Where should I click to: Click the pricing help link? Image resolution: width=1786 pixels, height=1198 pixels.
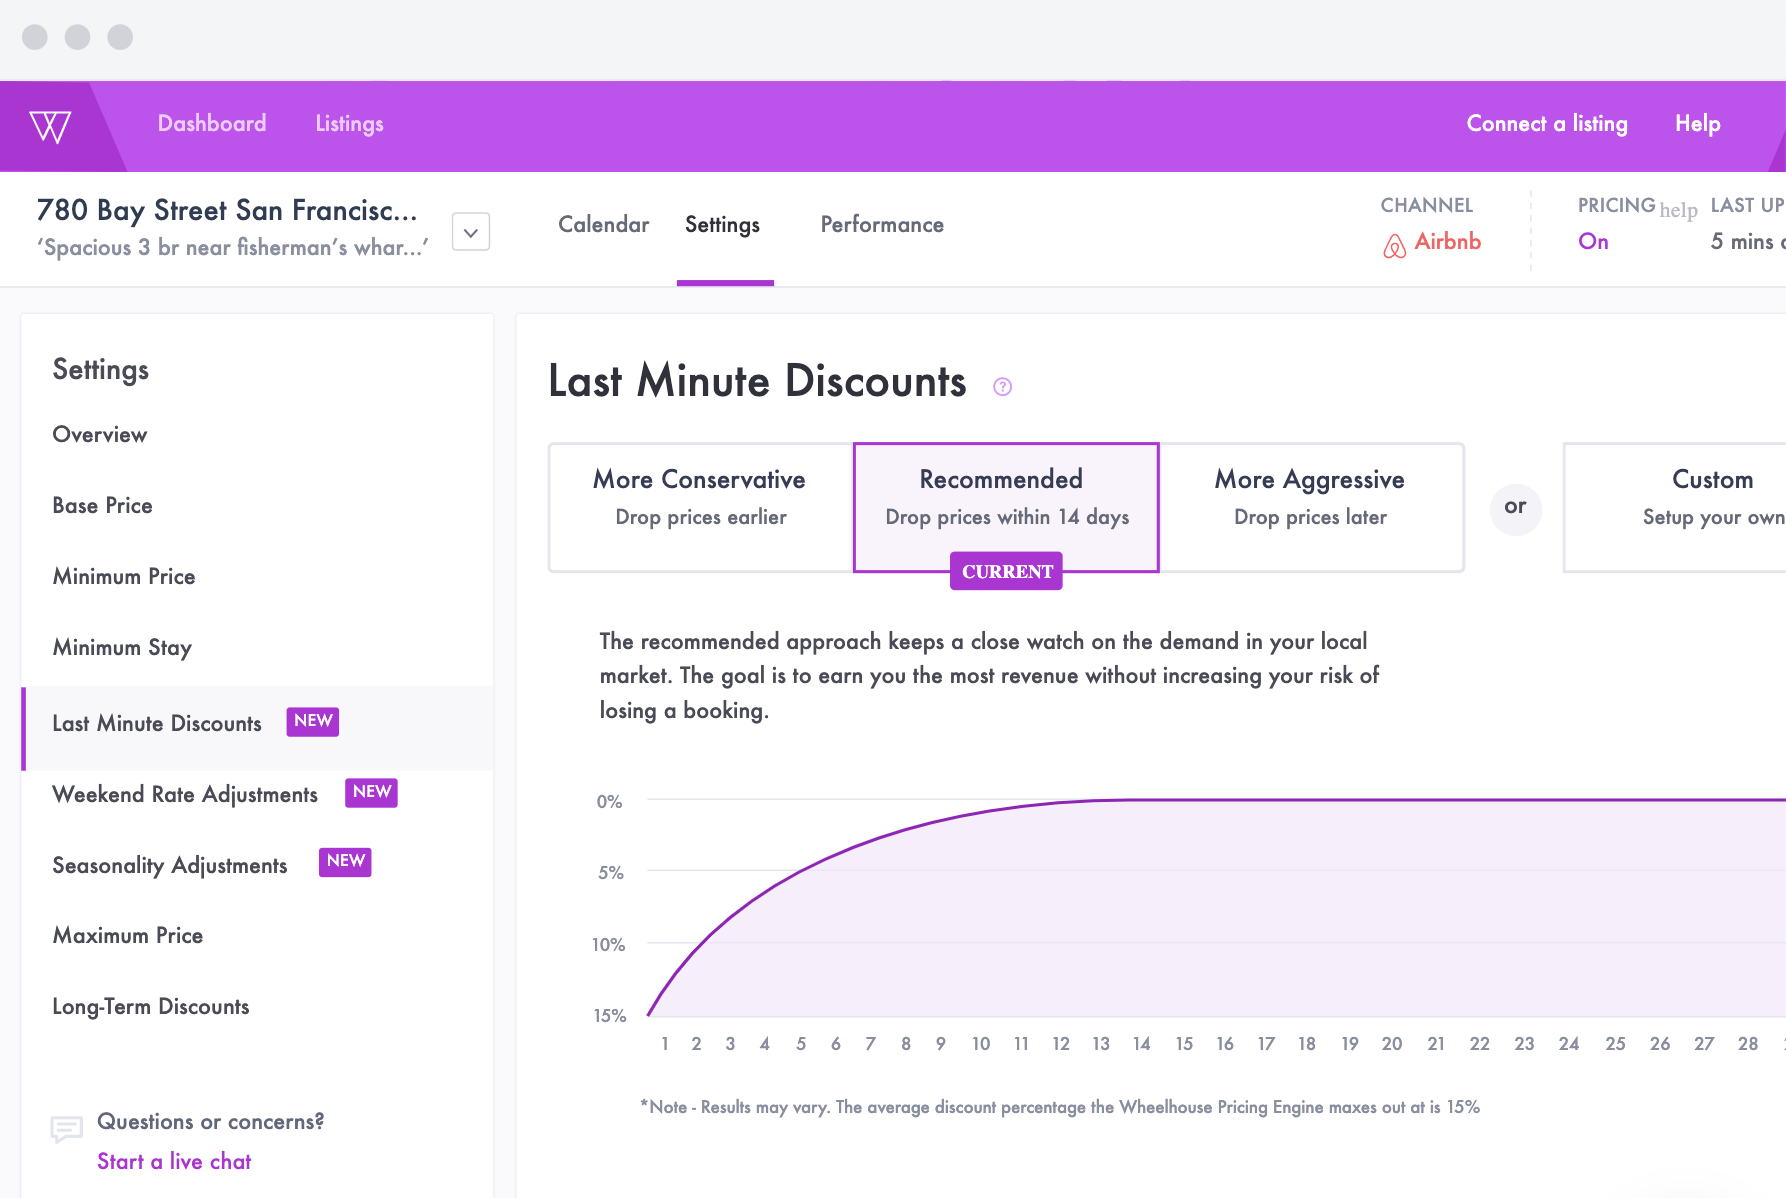tap(1679, 210)
